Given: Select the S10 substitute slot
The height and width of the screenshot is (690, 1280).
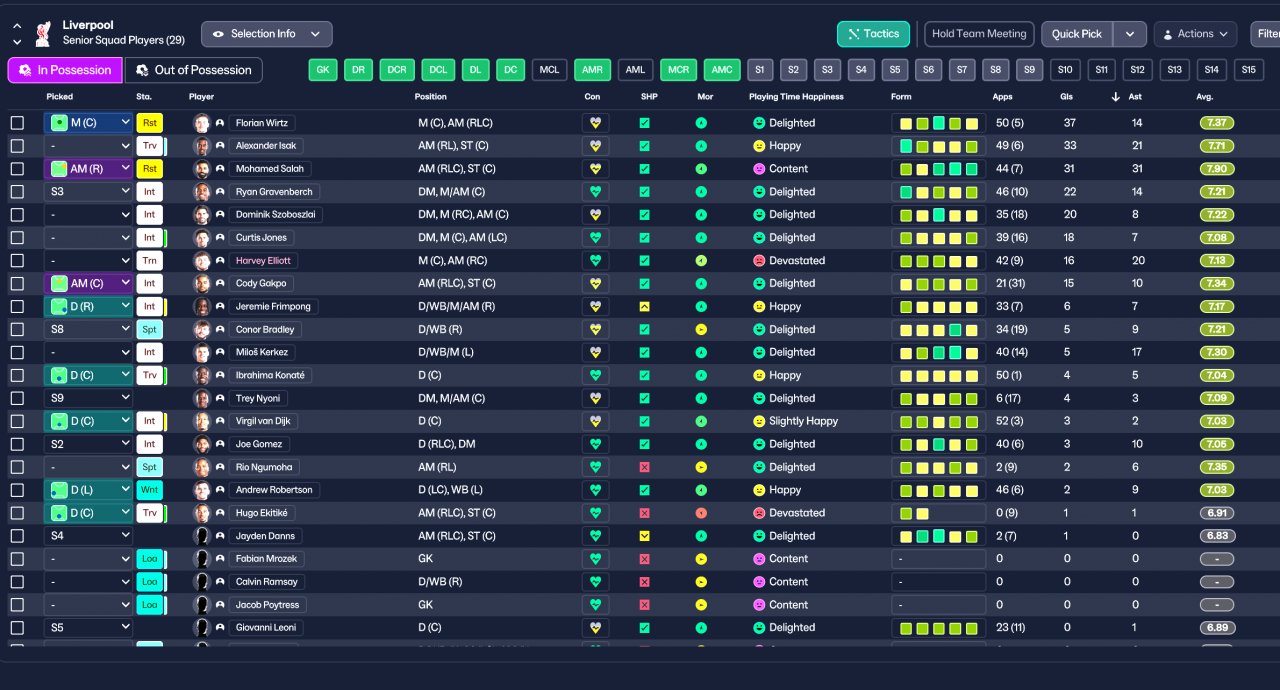Looking at the screenshot, I should tap(1065, 70).
